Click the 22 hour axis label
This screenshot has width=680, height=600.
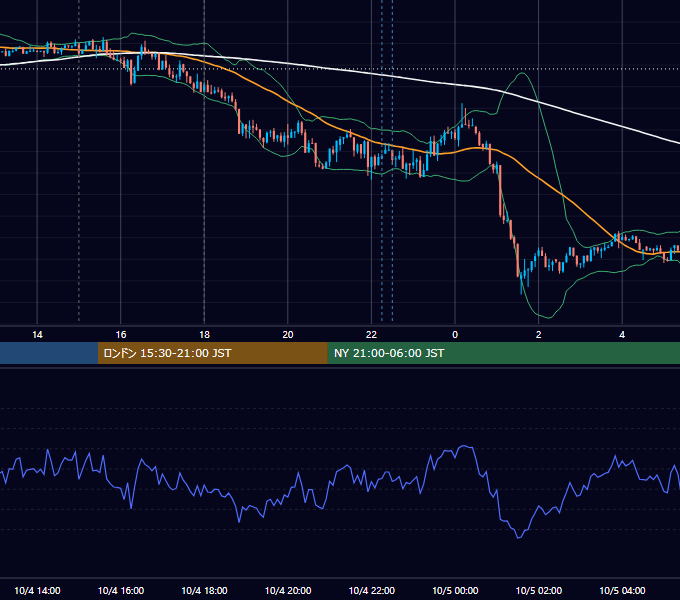[371, 335]
